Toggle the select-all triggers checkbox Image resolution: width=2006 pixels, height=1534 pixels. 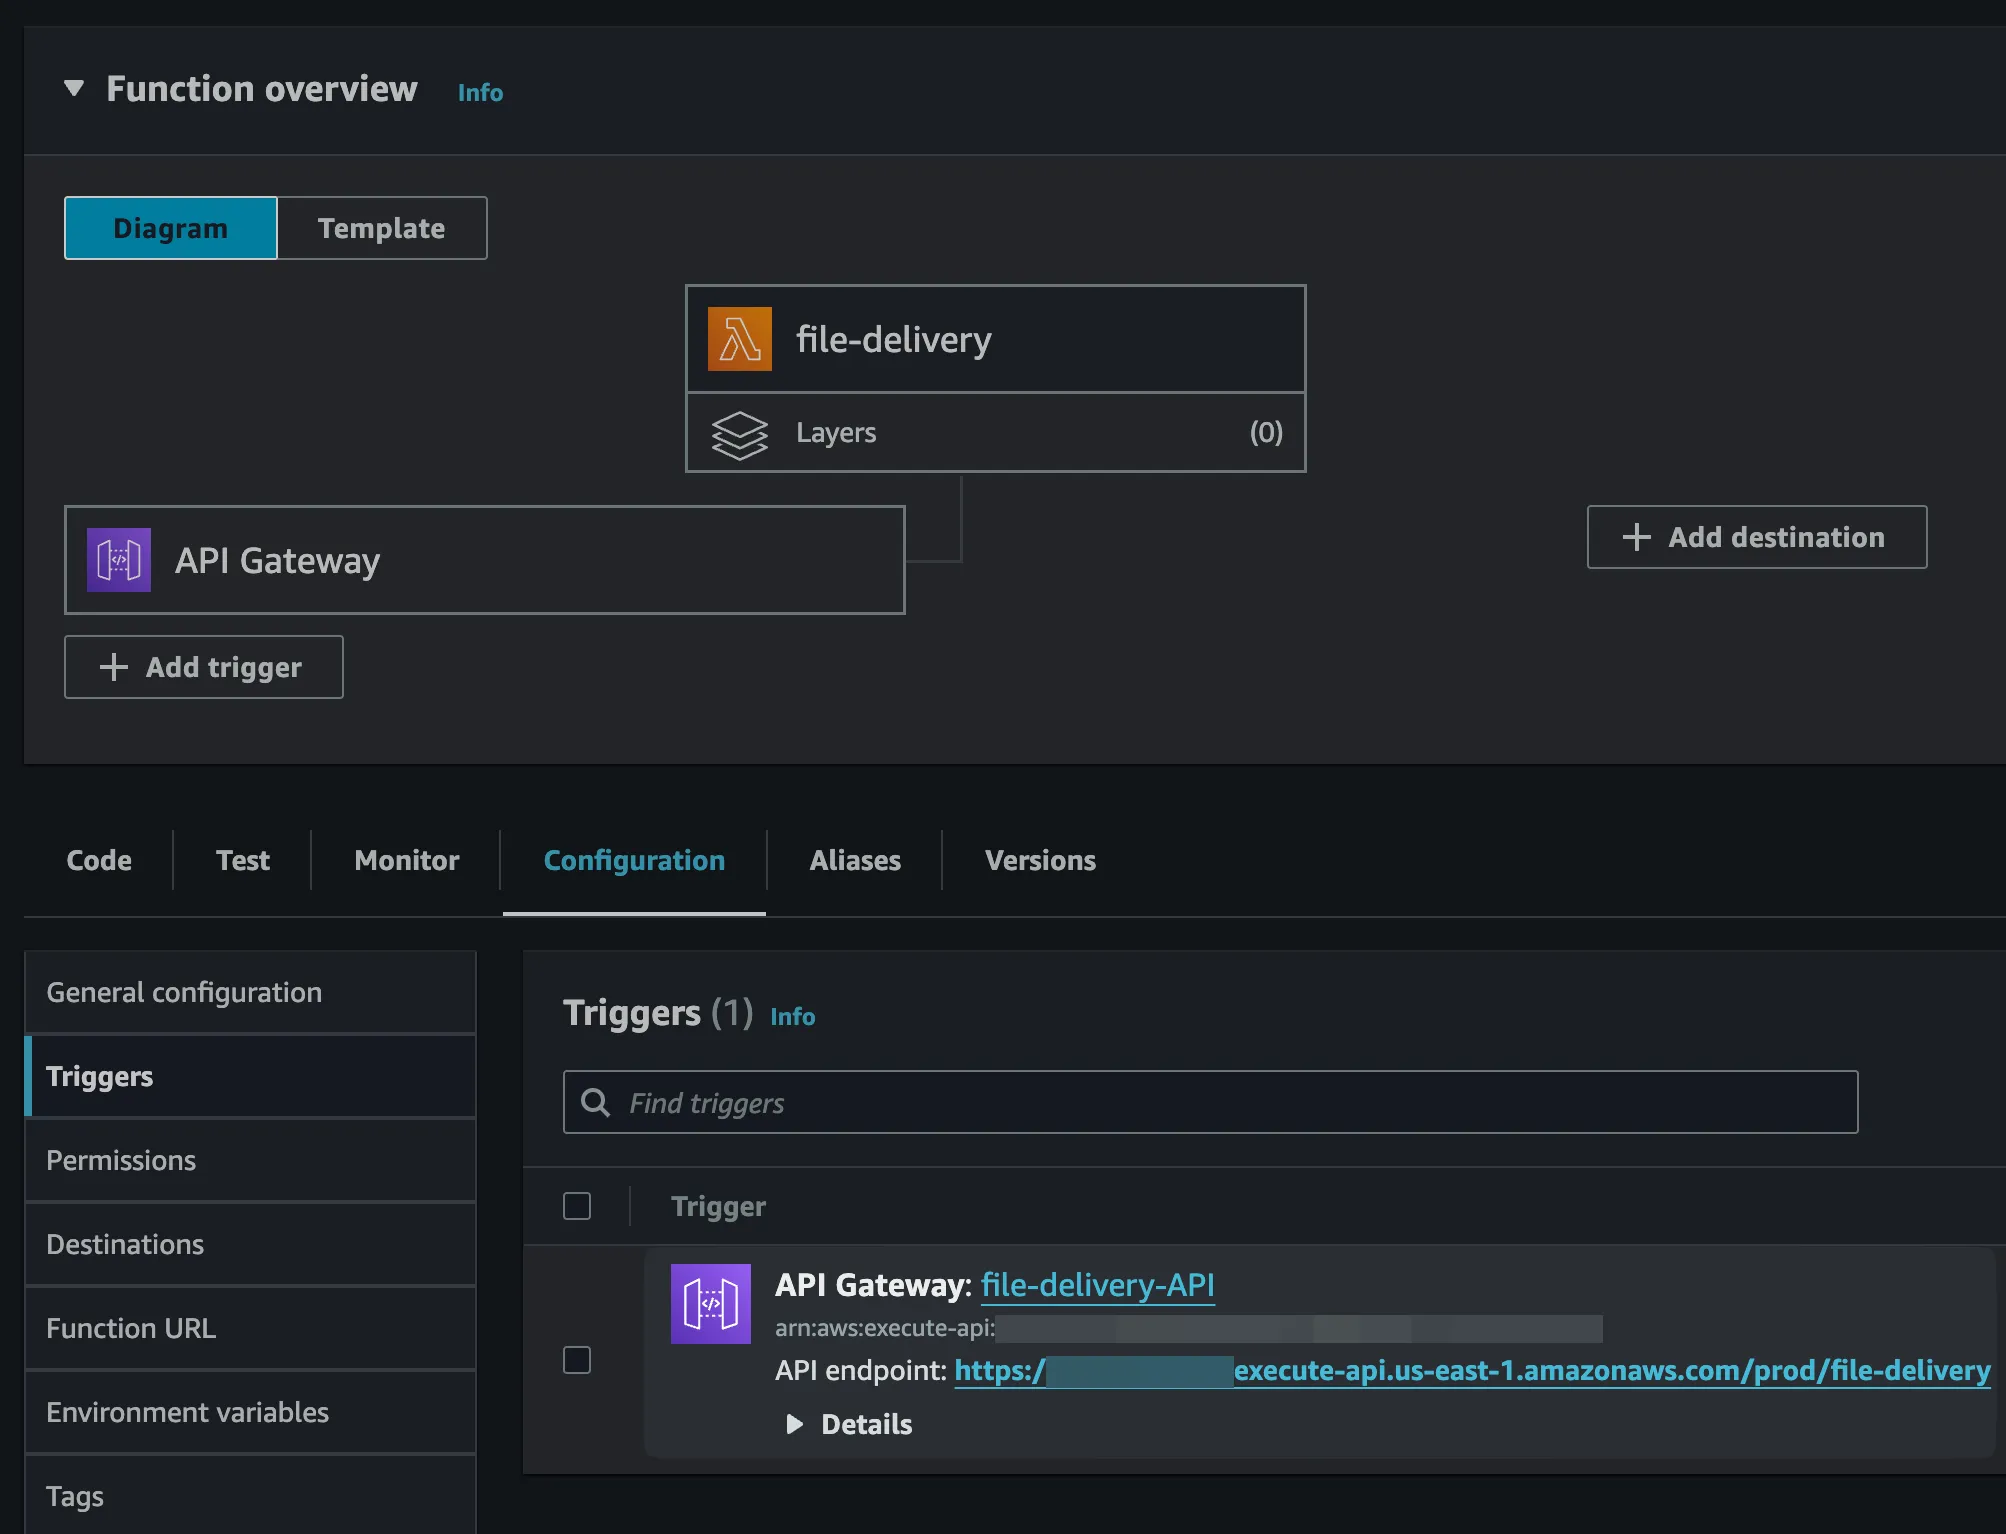coord(577,1206)
